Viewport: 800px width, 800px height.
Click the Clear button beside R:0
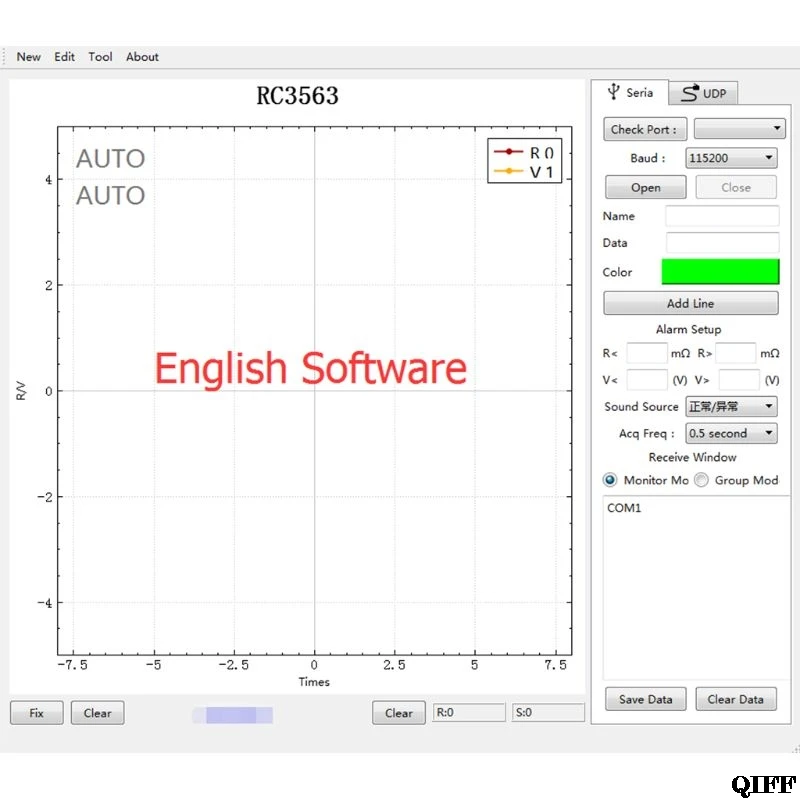[398, 713]
